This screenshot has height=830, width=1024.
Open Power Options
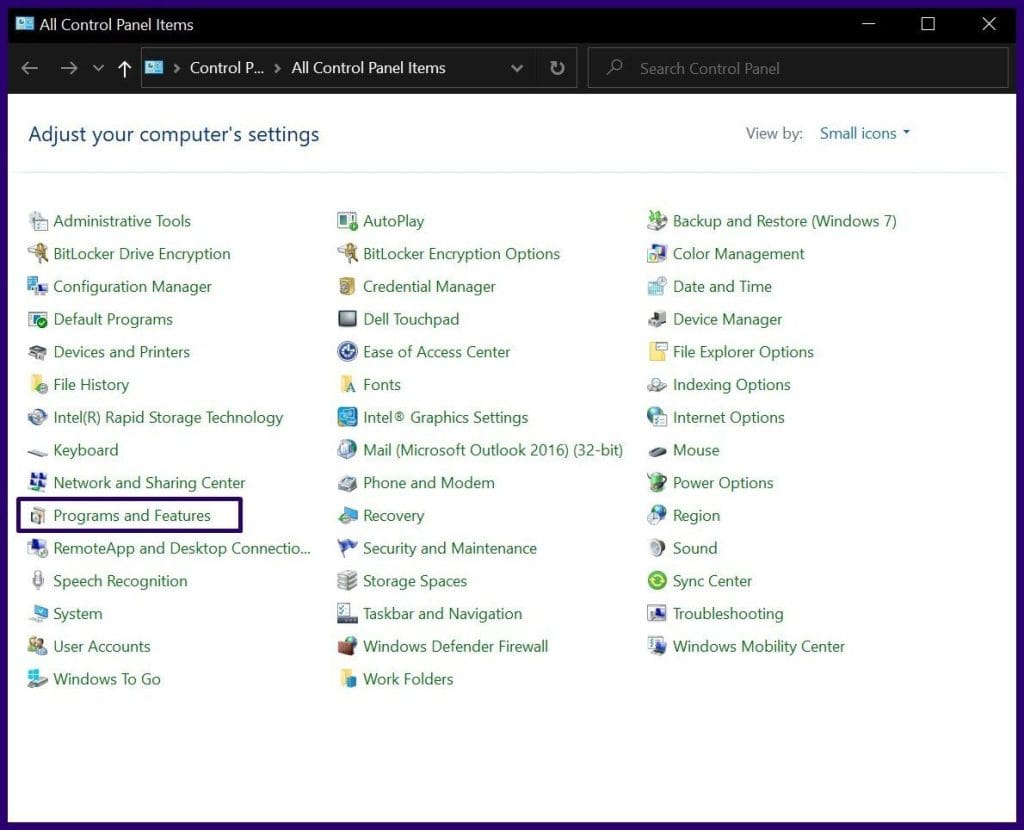723,482
